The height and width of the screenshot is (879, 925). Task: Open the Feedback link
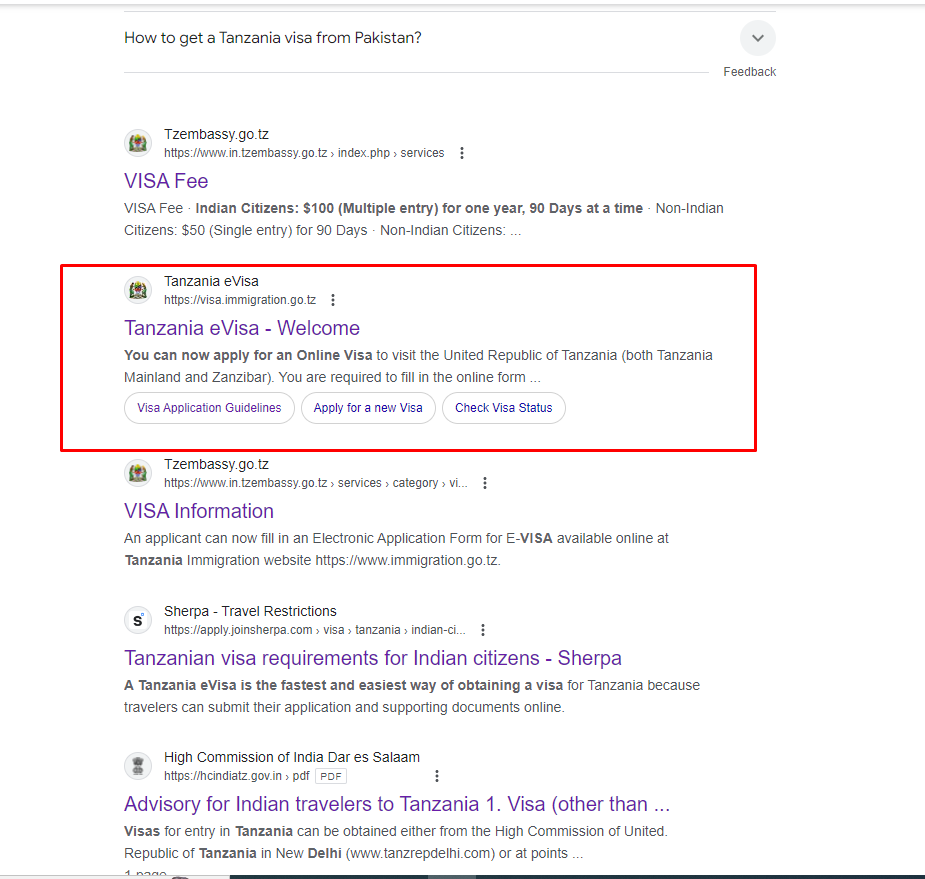tap(749, 72)
